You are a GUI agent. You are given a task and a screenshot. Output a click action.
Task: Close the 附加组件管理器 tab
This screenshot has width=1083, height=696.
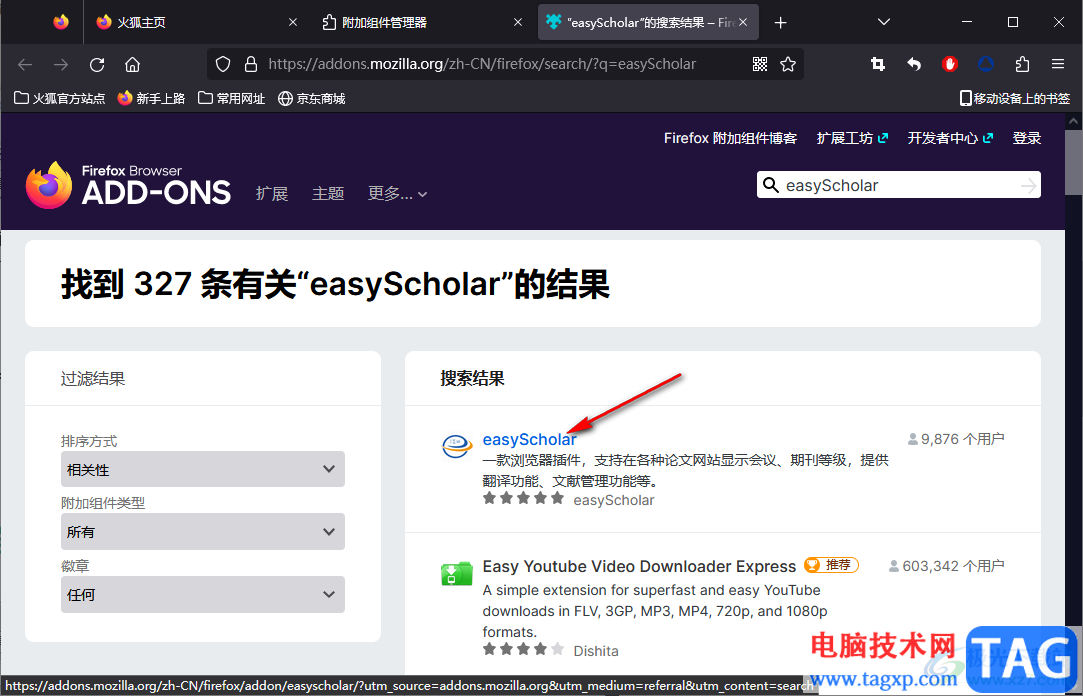pos(518,22)
